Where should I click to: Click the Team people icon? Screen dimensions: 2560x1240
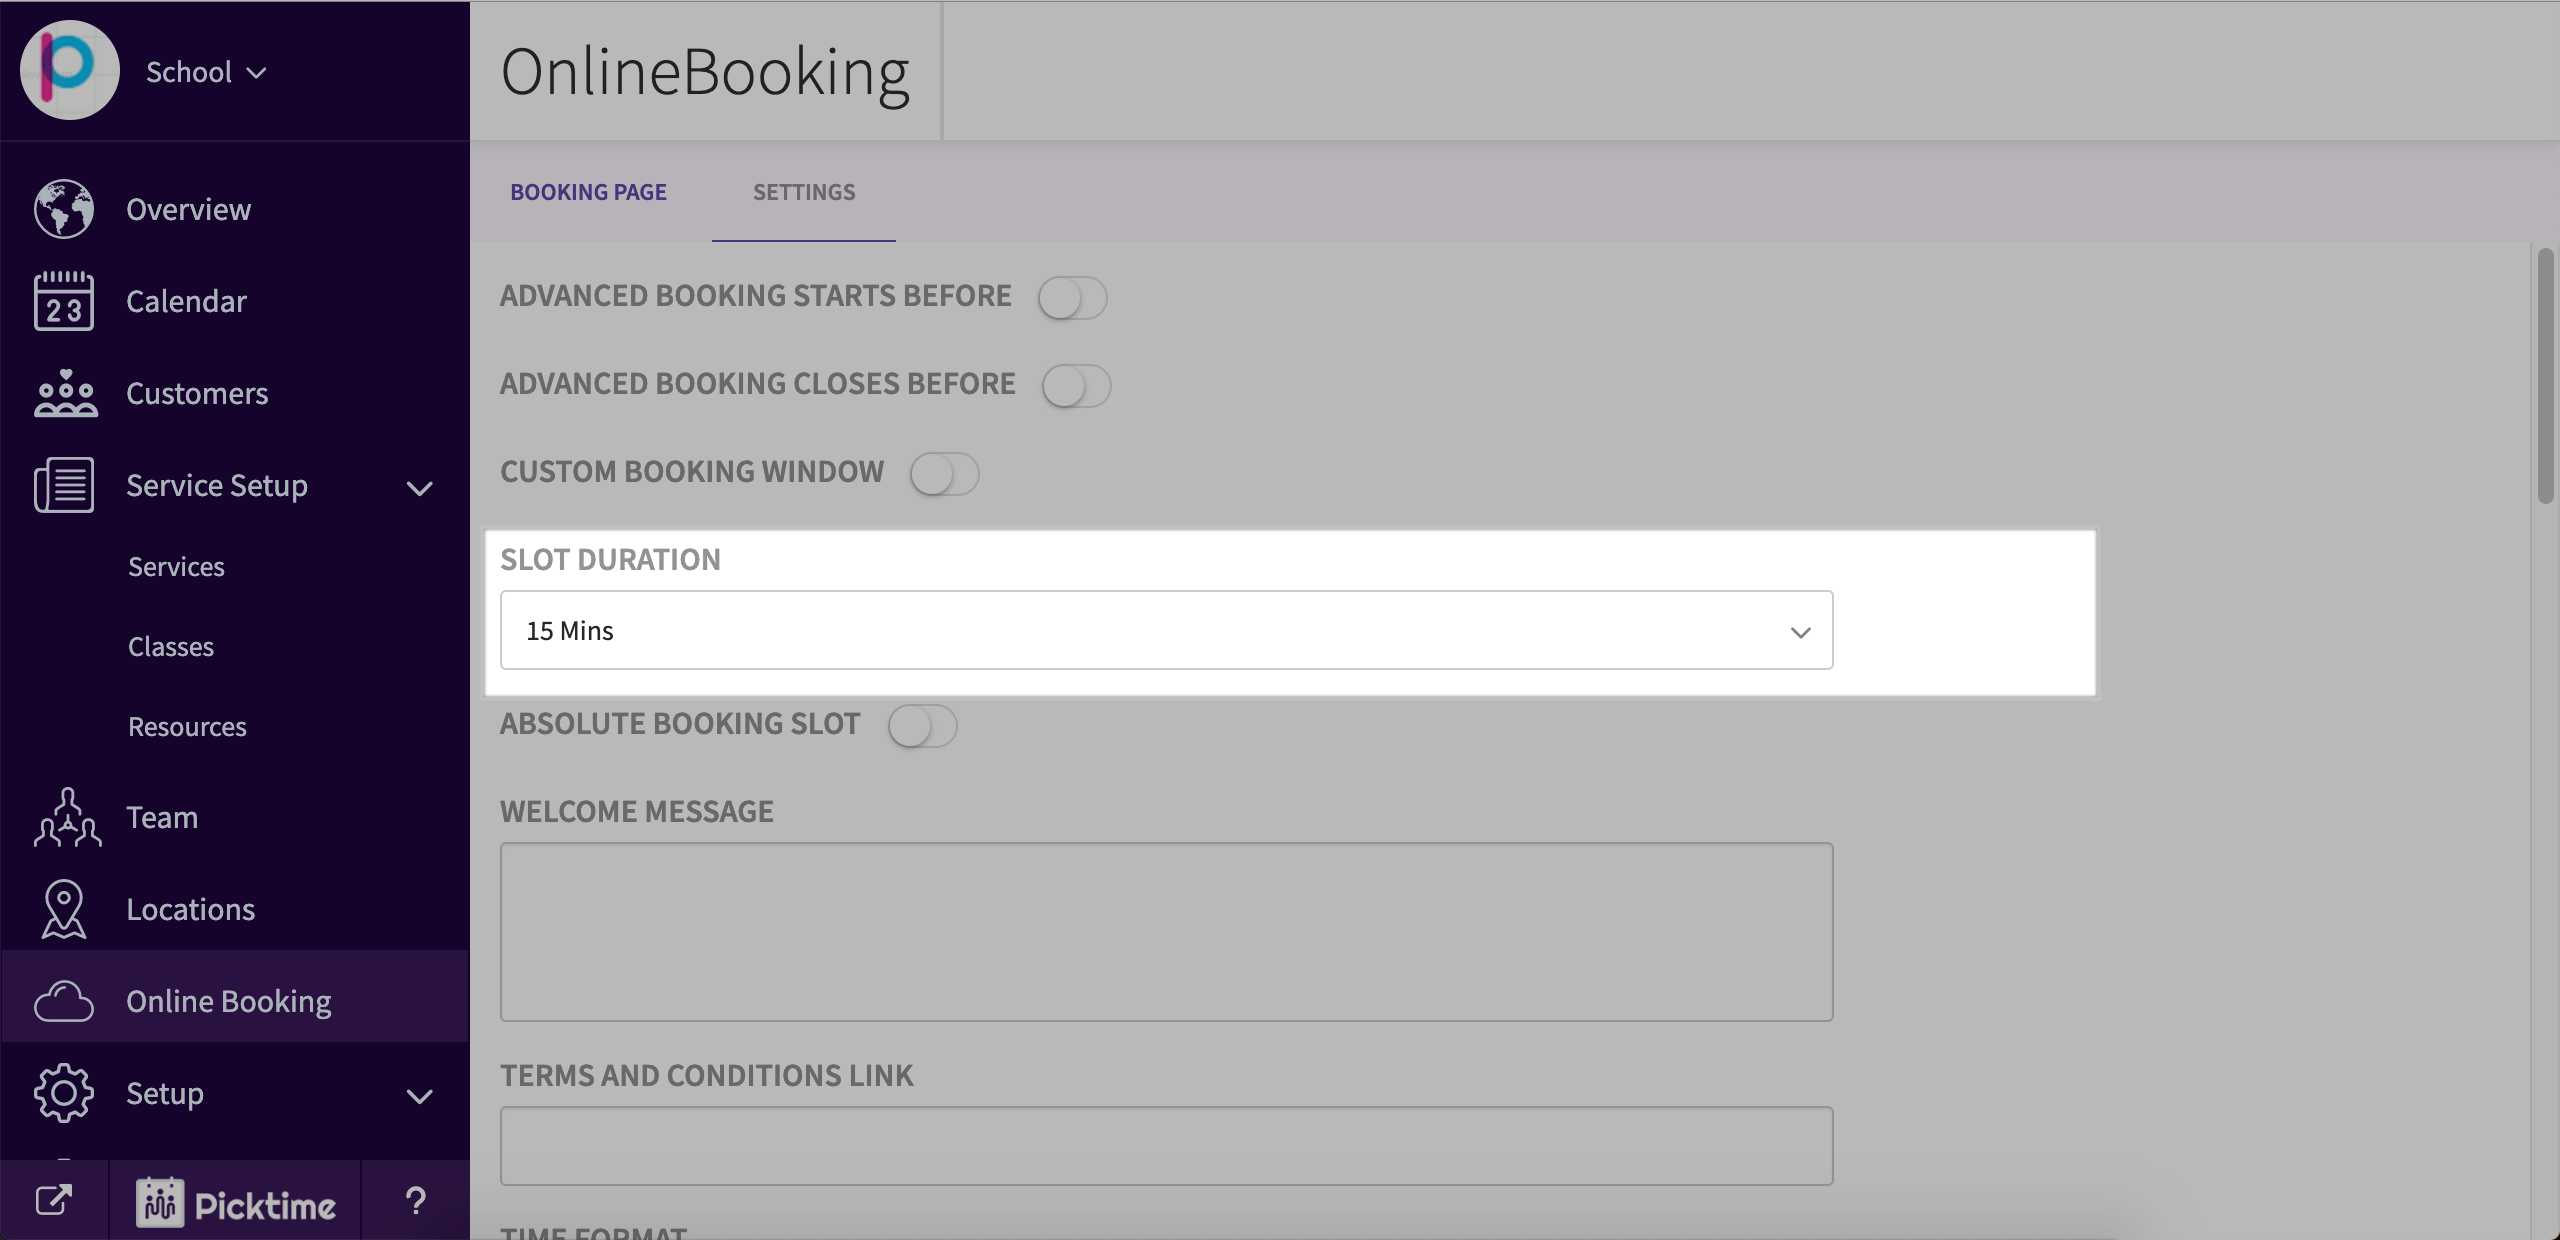(x=67, y=818)
